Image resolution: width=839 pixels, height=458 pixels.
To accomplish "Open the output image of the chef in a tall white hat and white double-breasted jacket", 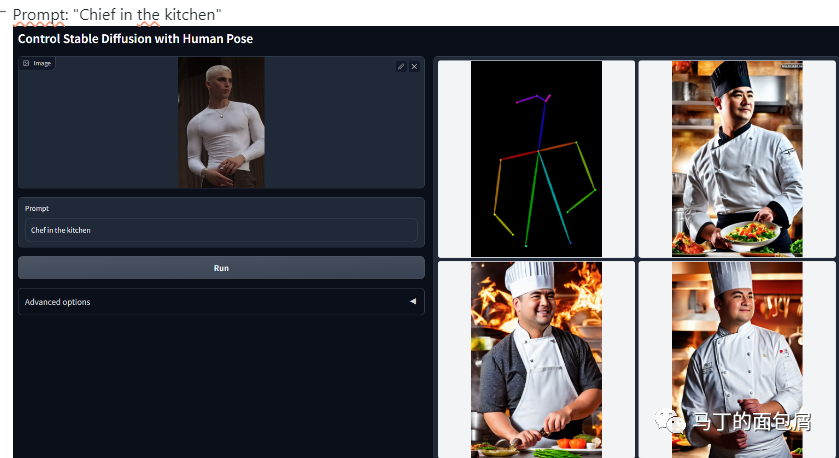I will click(737, 360).
